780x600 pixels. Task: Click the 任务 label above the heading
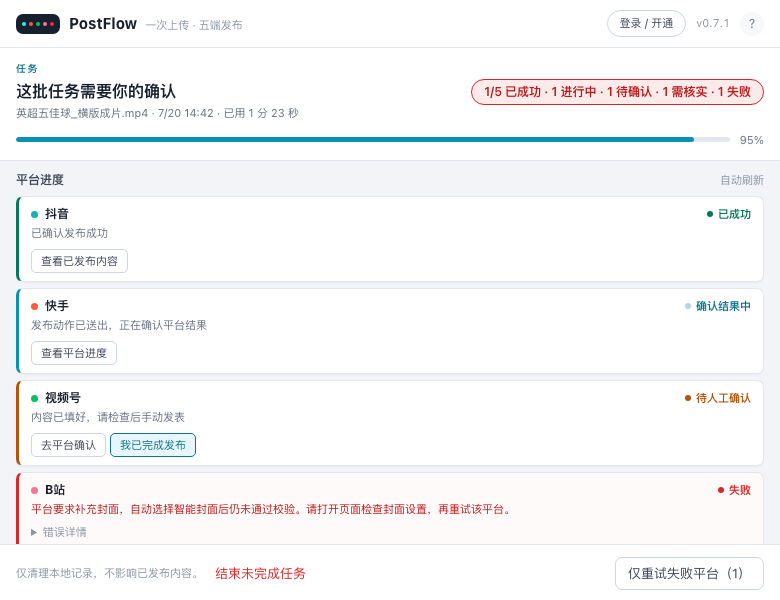(x=27, y=69)
